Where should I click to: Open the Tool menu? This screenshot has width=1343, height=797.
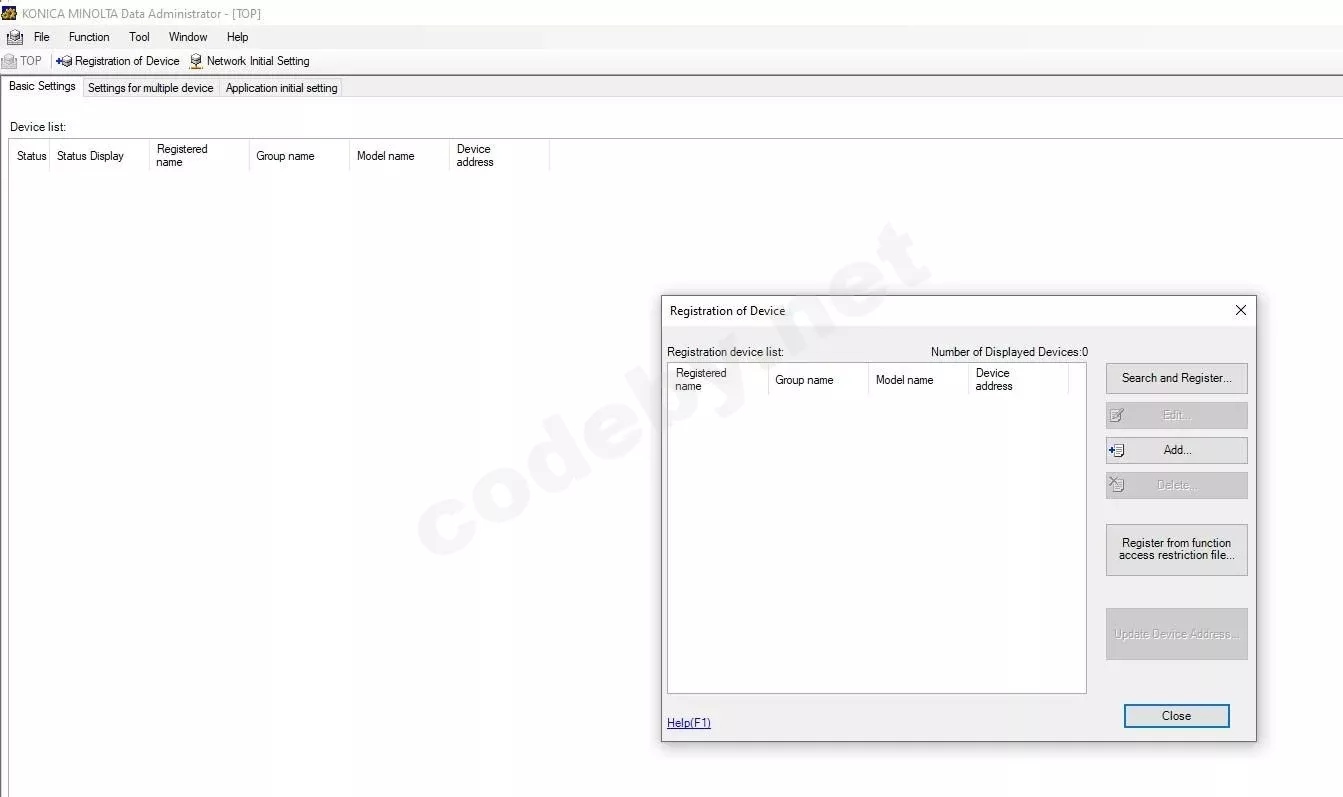[139, 37]
